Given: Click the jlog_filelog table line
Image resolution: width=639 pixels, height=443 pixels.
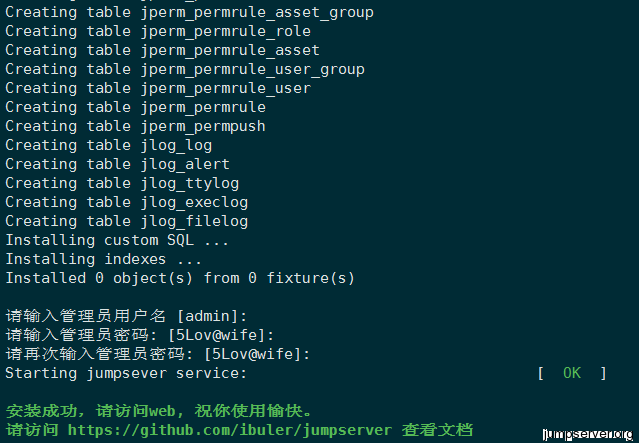Looking at the screenshot, I should point(126,221).
